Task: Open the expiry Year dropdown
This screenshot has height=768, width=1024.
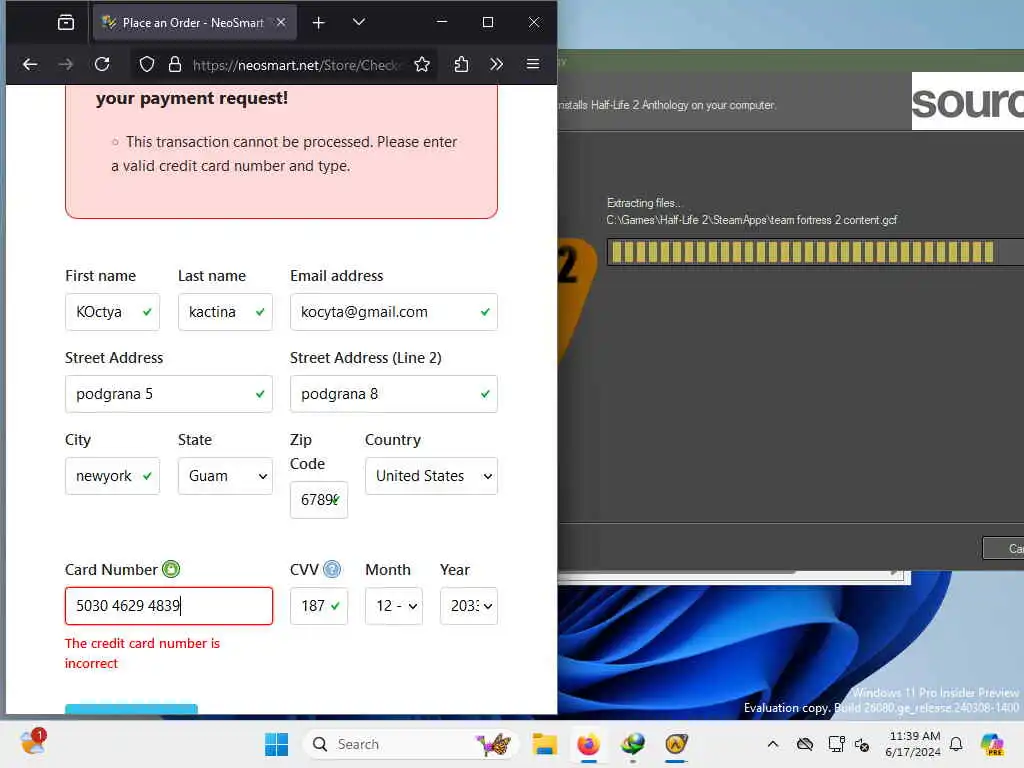Action: click(469, 606)
